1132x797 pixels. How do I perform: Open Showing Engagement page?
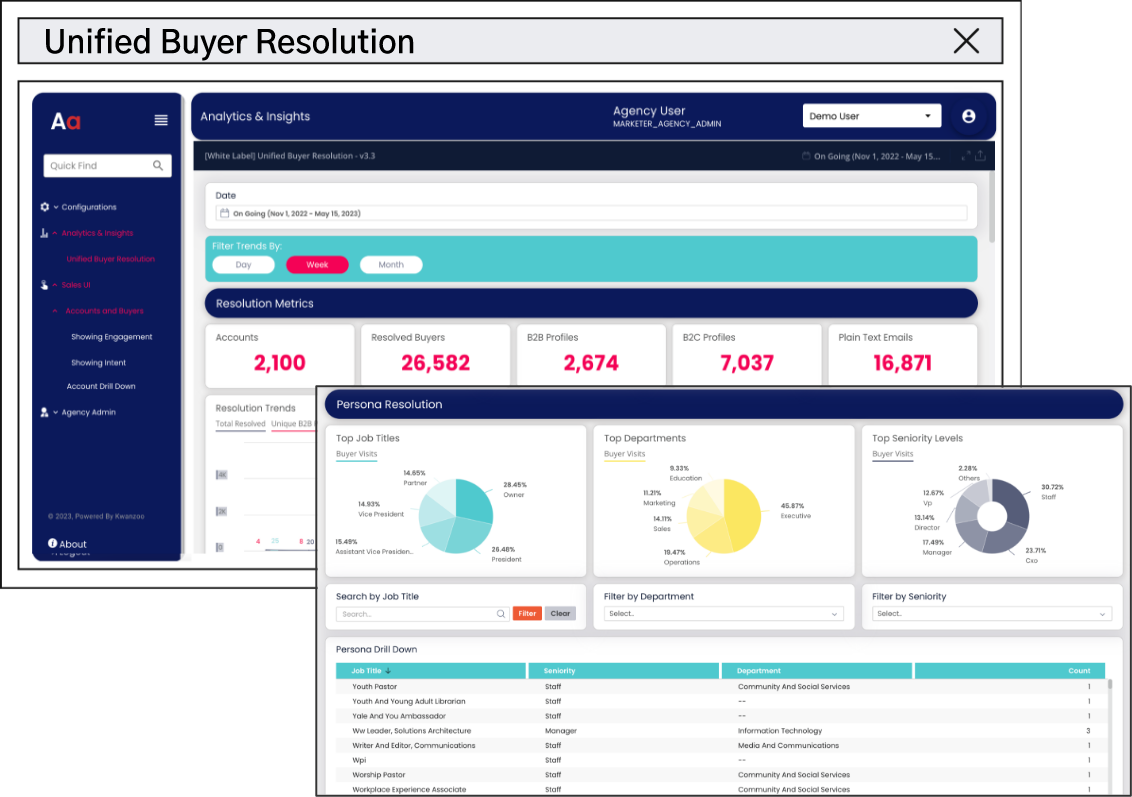point(111,336)
